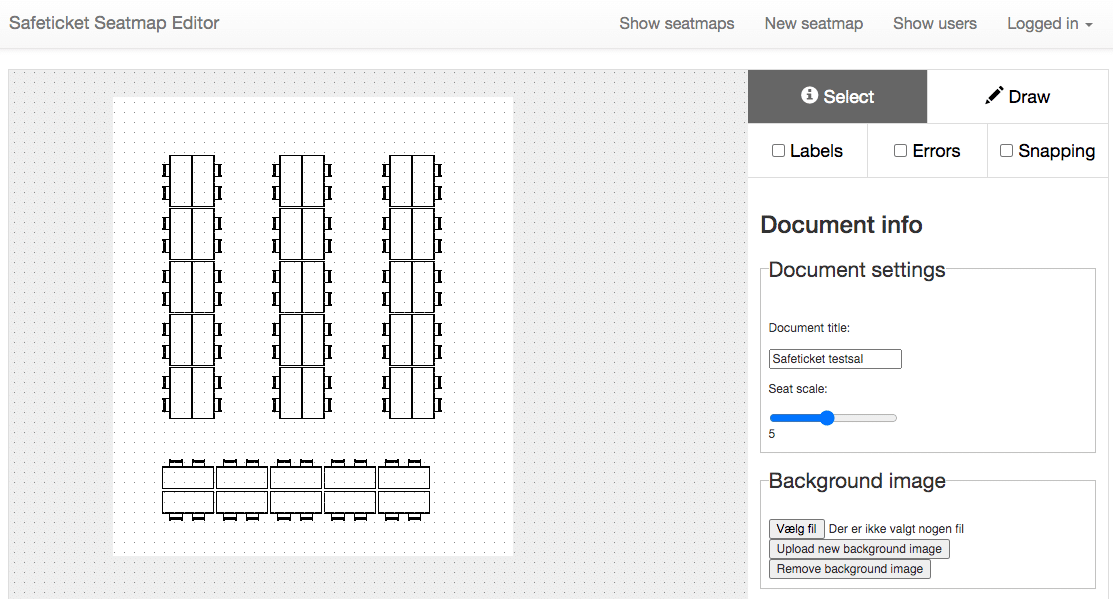1113x599 pixels.
Task: Enable the Snapping checkbox
Action: point(1006,150)
